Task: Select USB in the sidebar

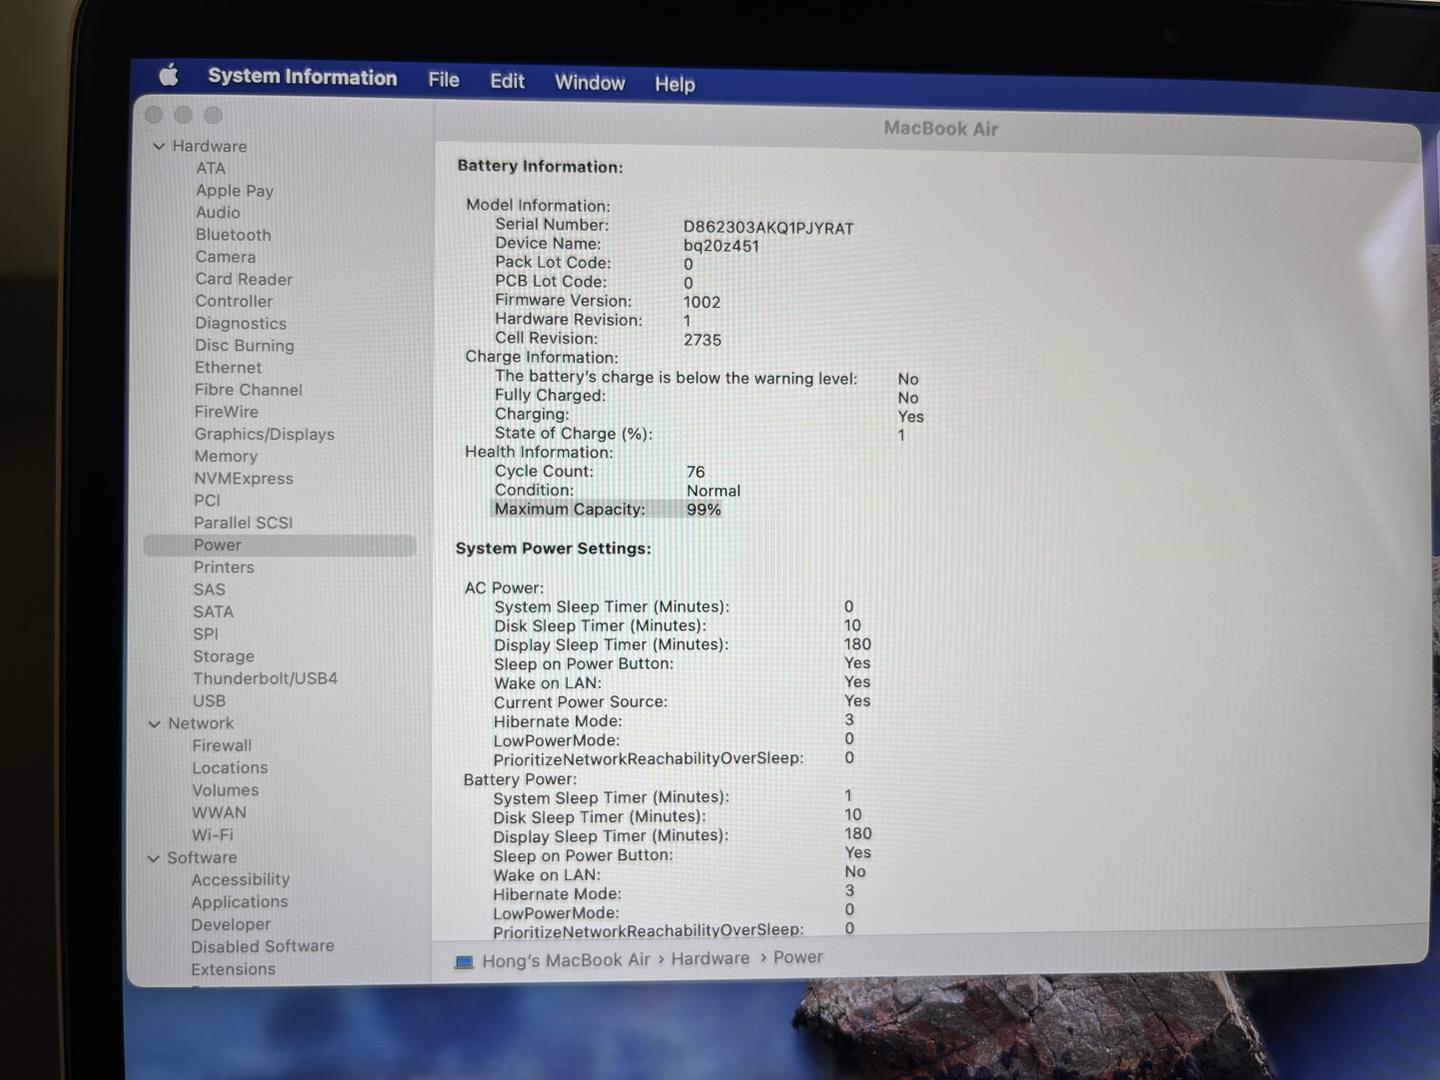Action: 209,701
